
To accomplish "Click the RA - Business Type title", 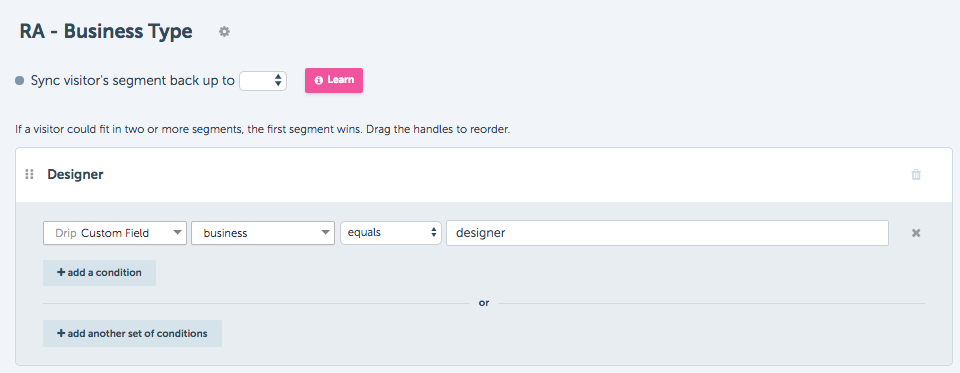I will coord(106,31).
